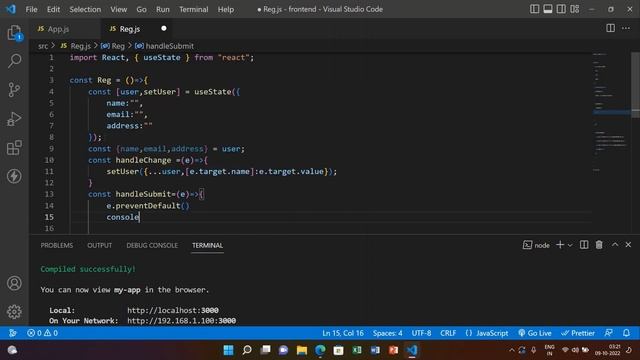Viewport: 640px width, 360px height.
Task: Open the Help menu
Action: 226,9
